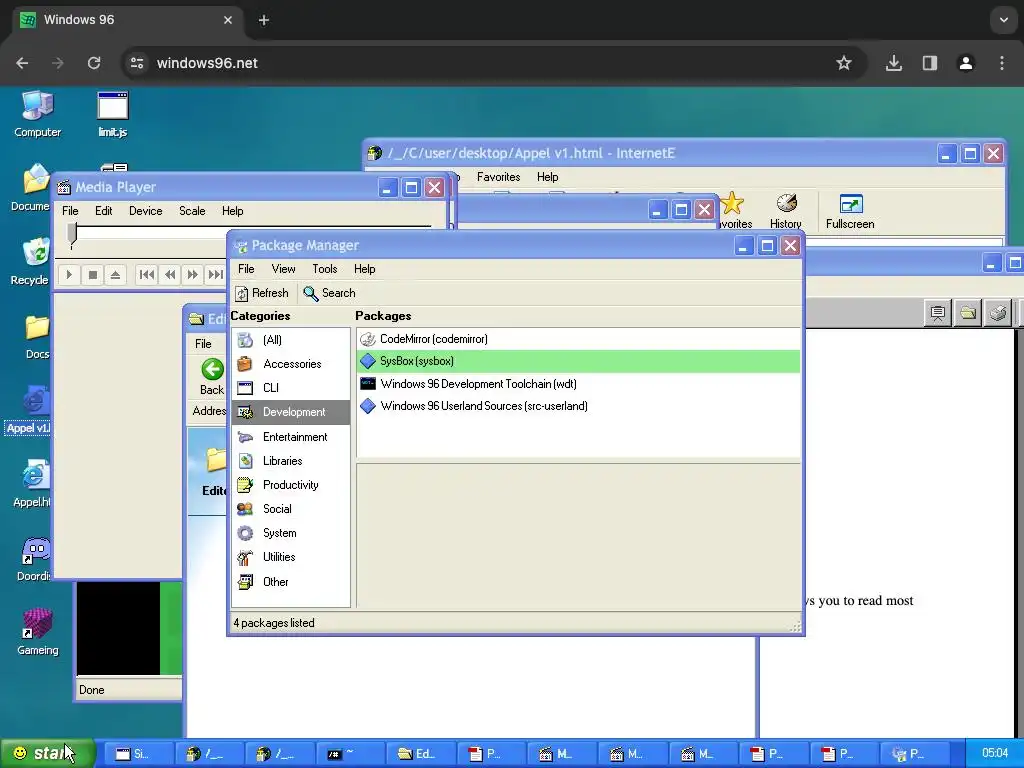Select the CLI category
Screen dimensions: 1024x768
[x=291, y=388]
